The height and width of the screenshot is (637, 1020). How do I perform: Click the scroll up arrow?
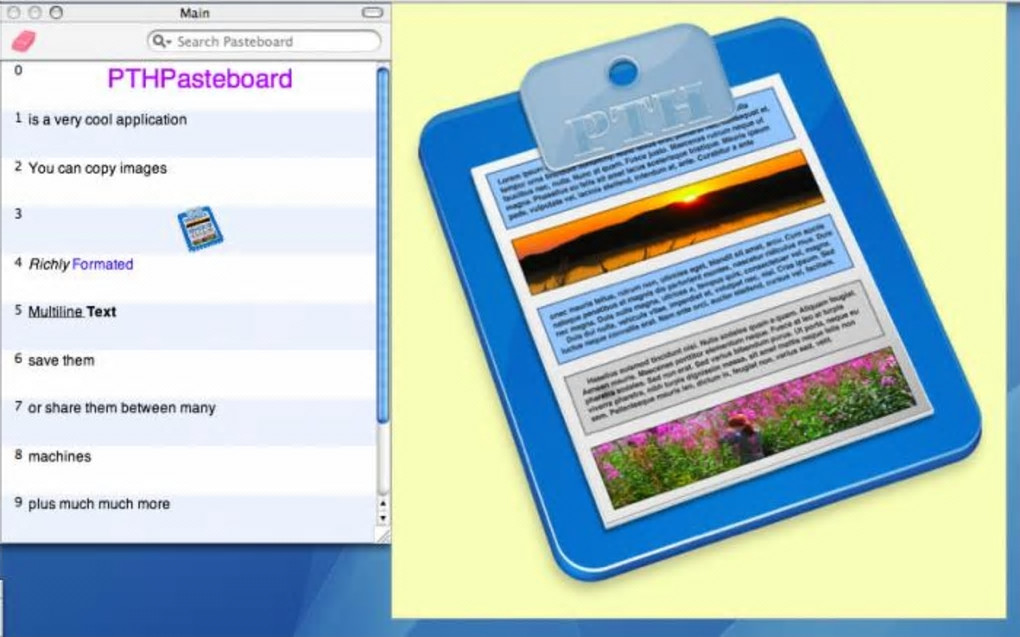coord(382,504)
